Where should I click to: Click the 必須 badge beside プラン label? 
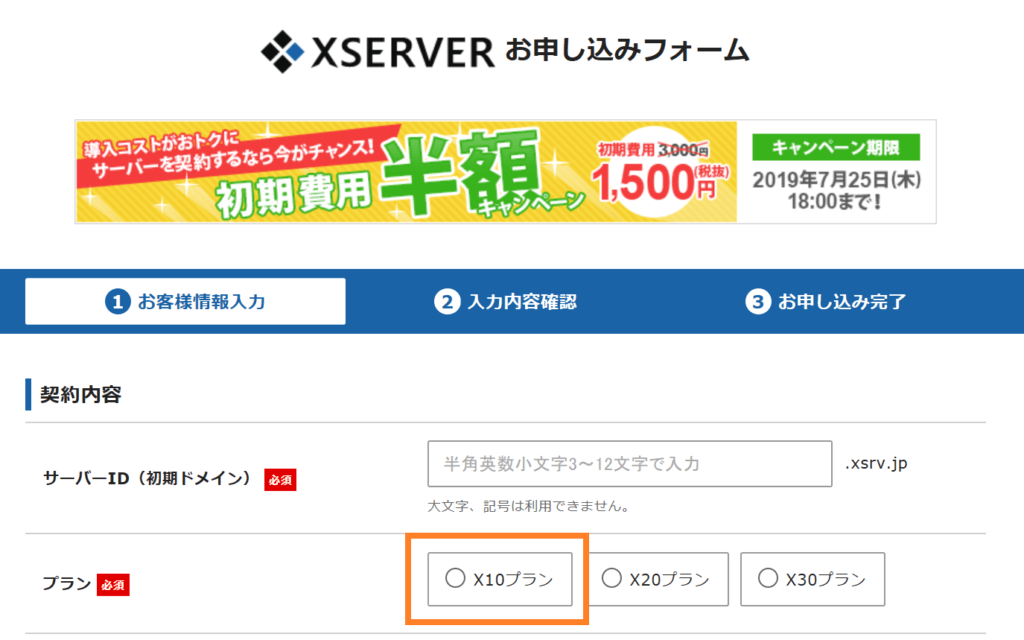tap(113, 584)
